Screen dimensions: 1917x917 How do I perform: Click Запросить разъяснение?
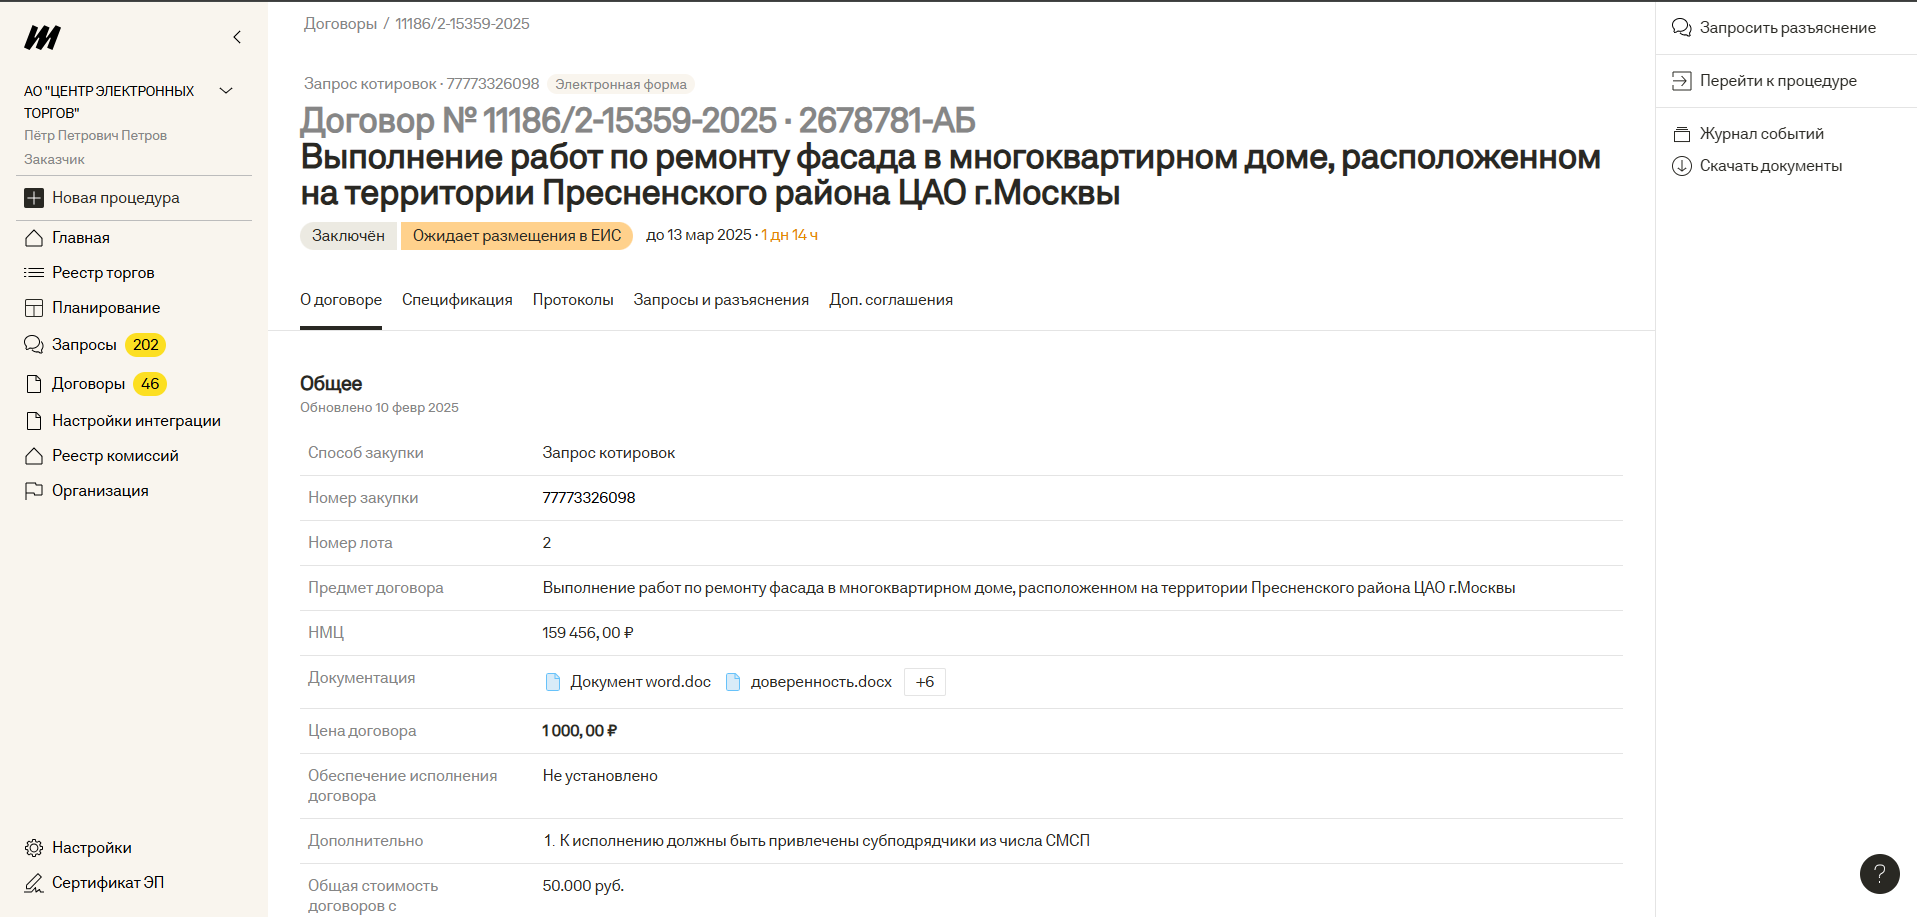click(1787, 28)
